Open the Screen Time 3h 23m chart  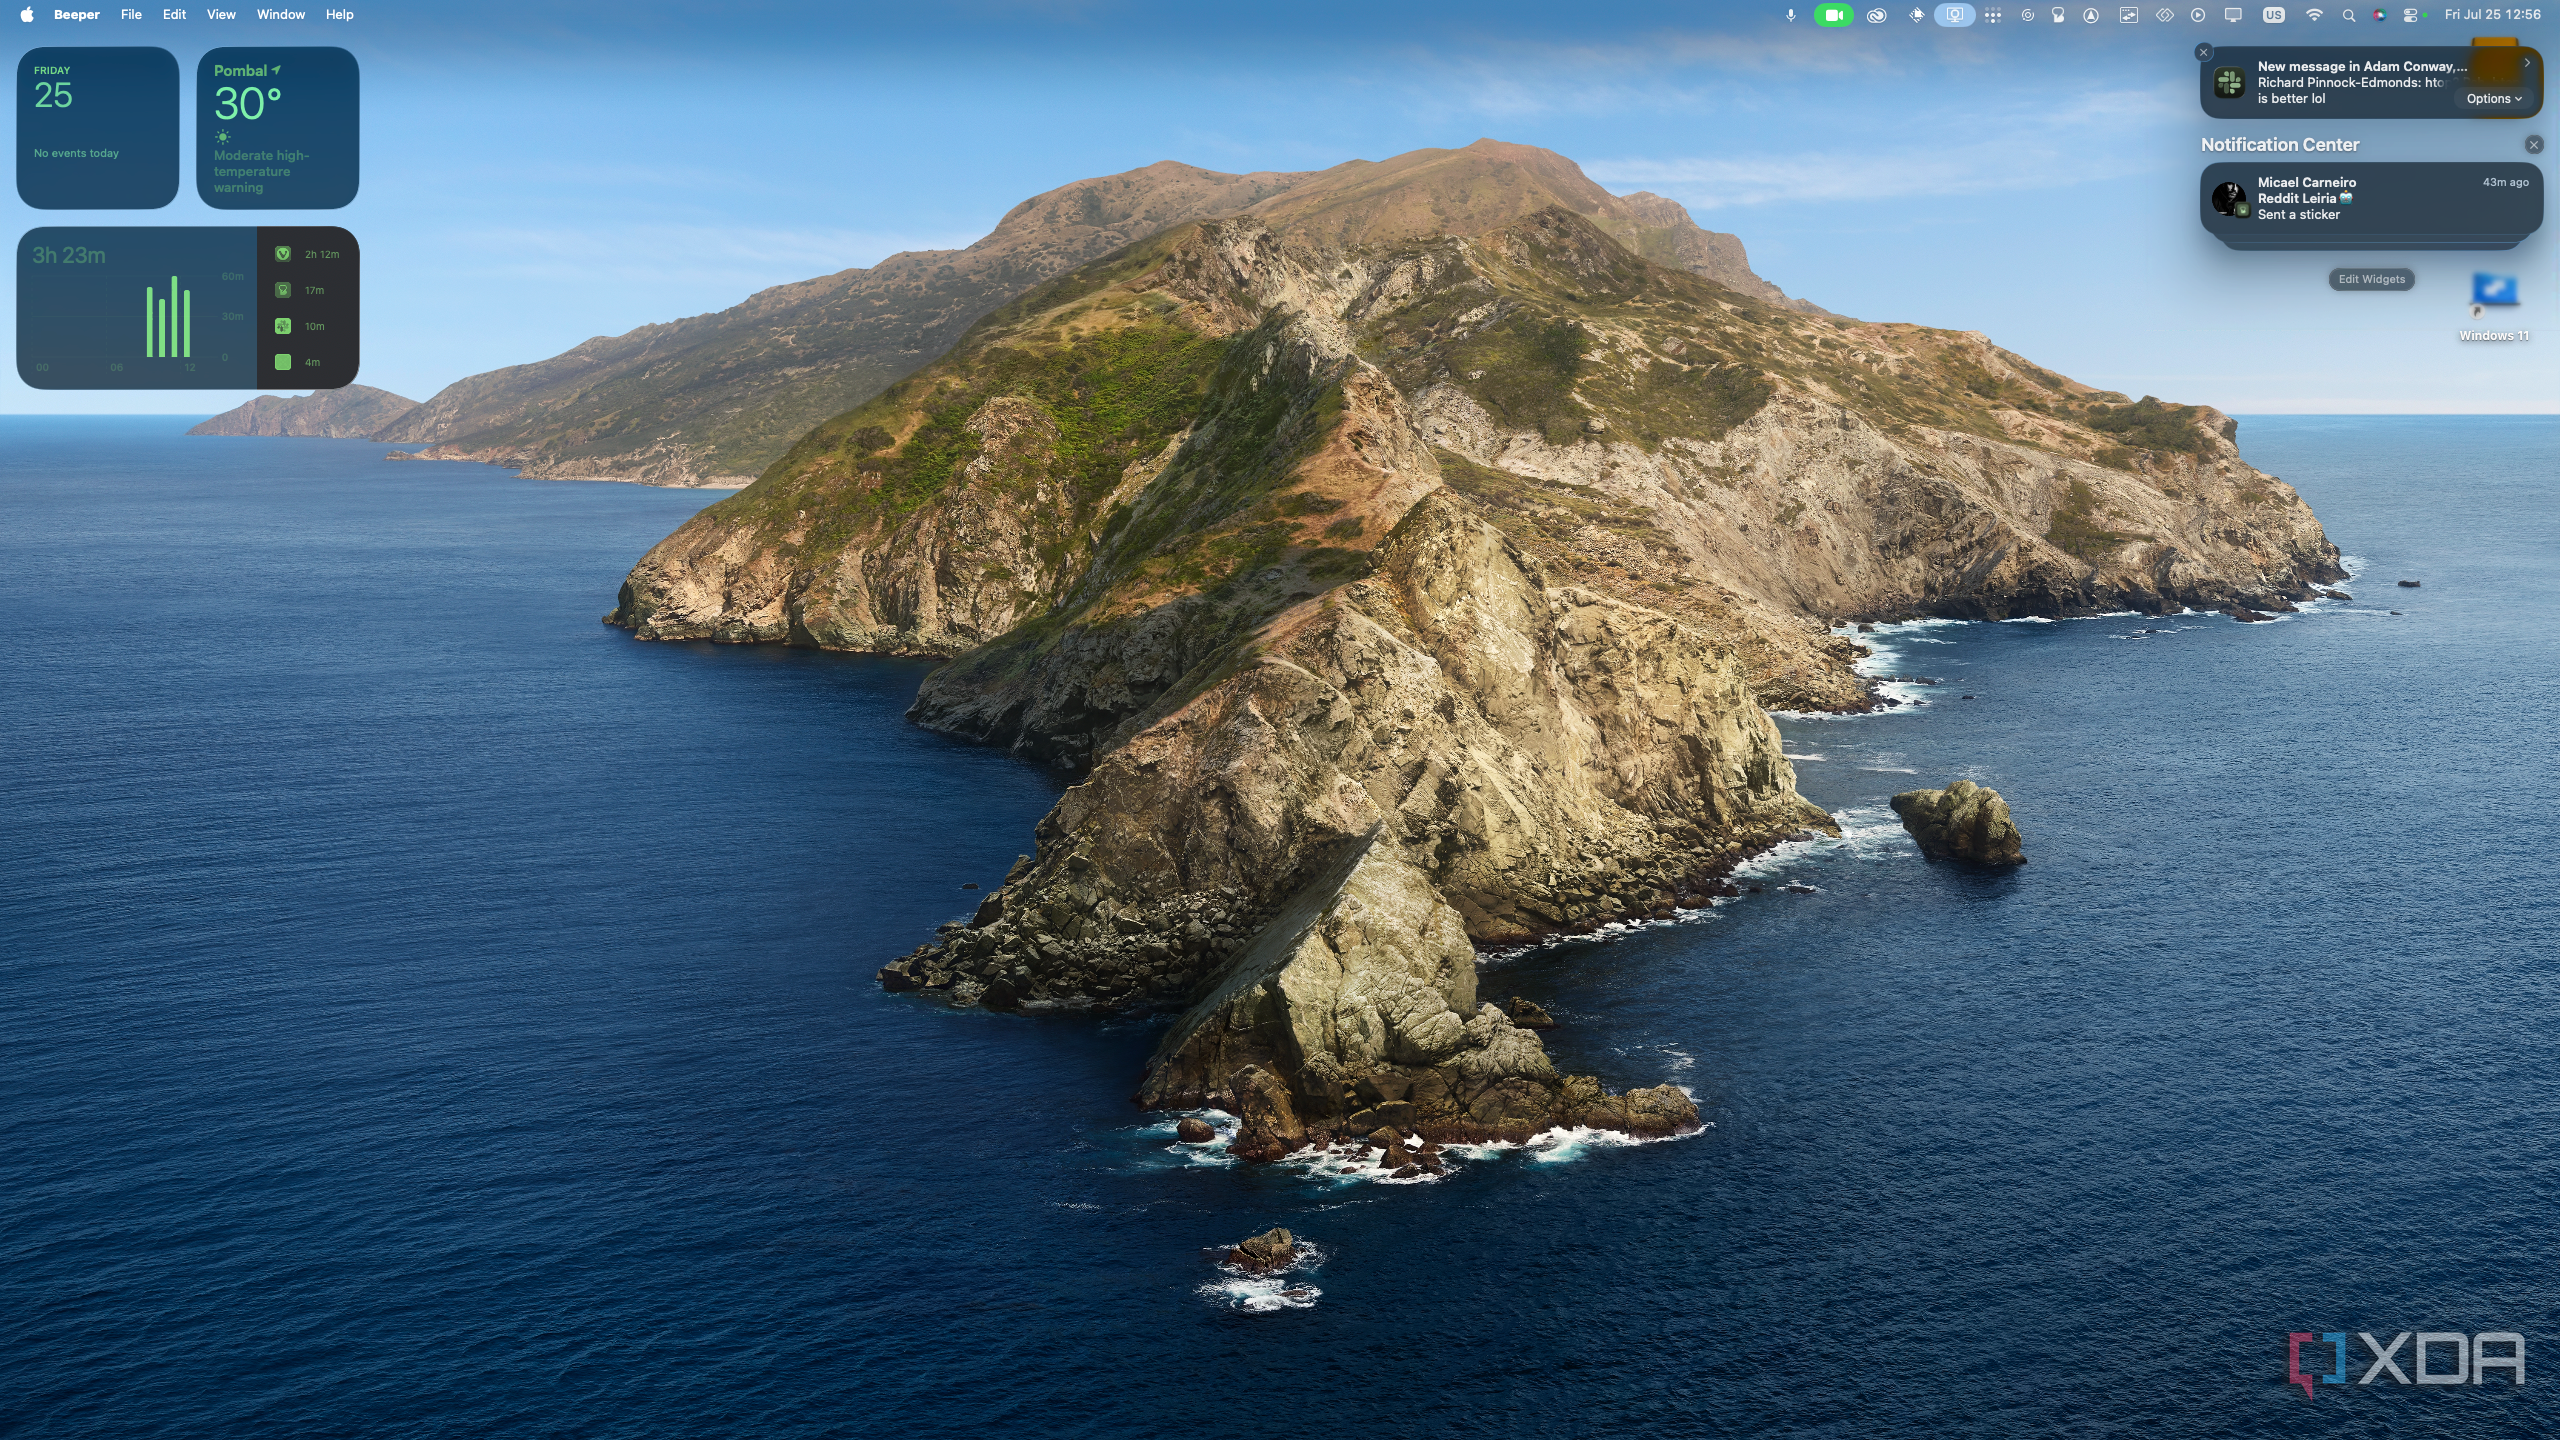tap(137, 308)
